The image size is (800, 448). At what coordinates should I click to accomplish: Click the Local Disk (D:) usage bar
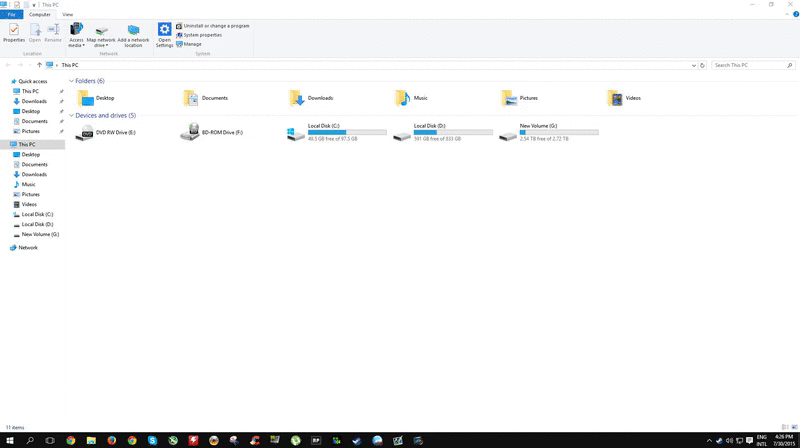(x=453, y=132)
